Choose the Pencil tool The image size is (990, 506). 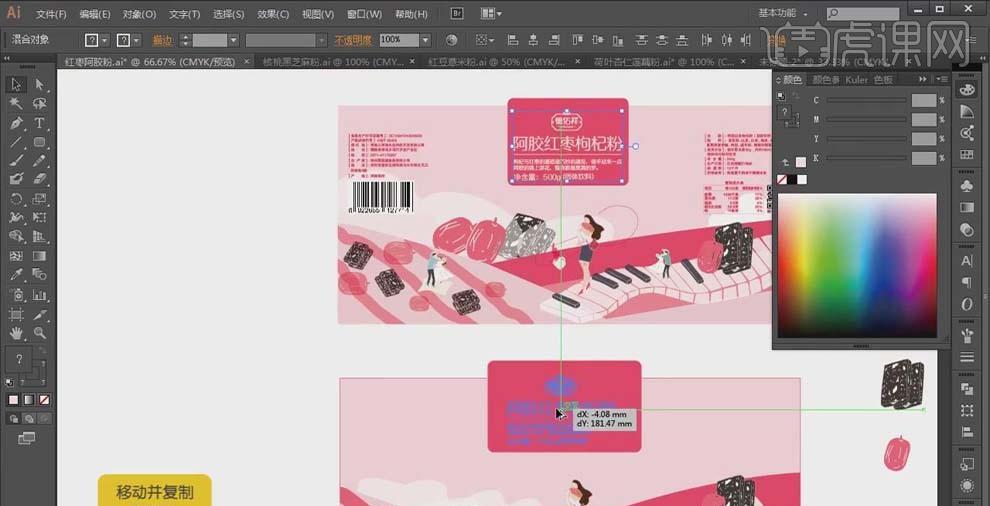[x=39, y=160]
